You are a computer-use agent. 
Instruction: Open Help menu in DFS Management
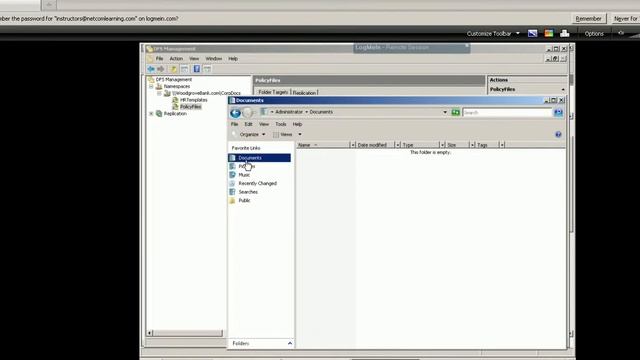(233, 59)
